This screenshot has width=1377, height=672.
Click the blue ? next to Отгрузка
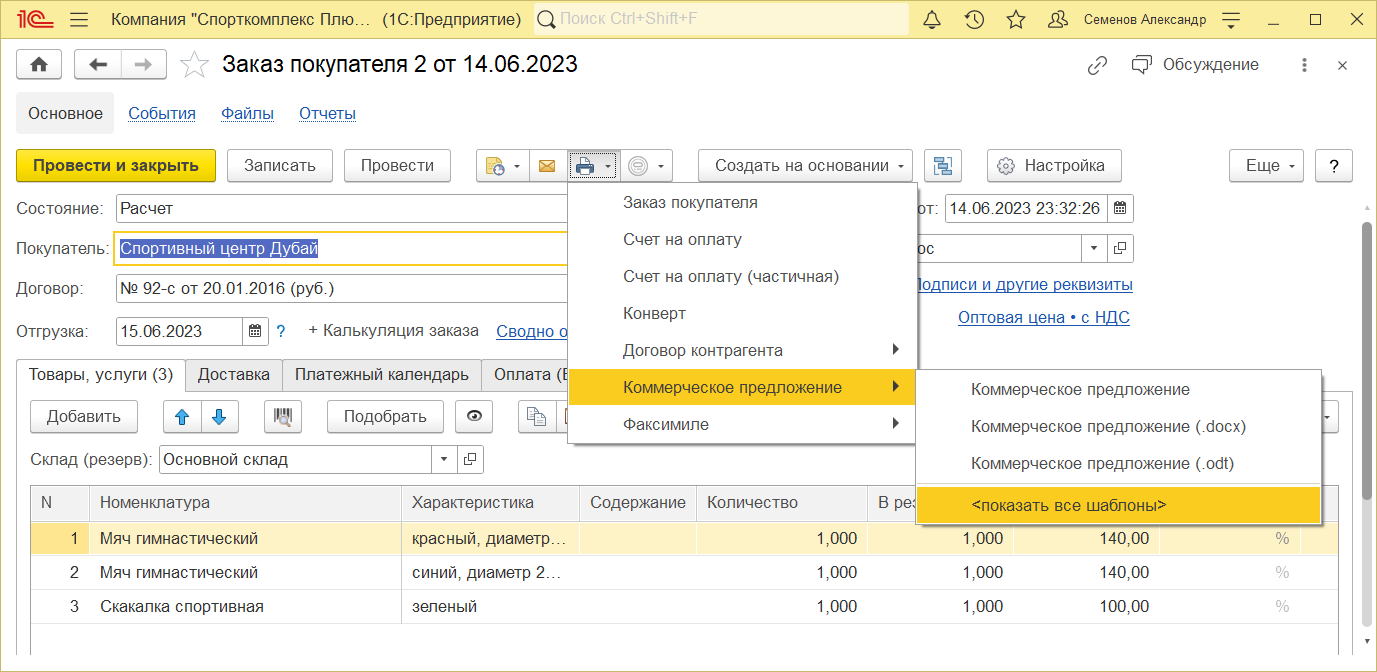(x=281, y=331)
